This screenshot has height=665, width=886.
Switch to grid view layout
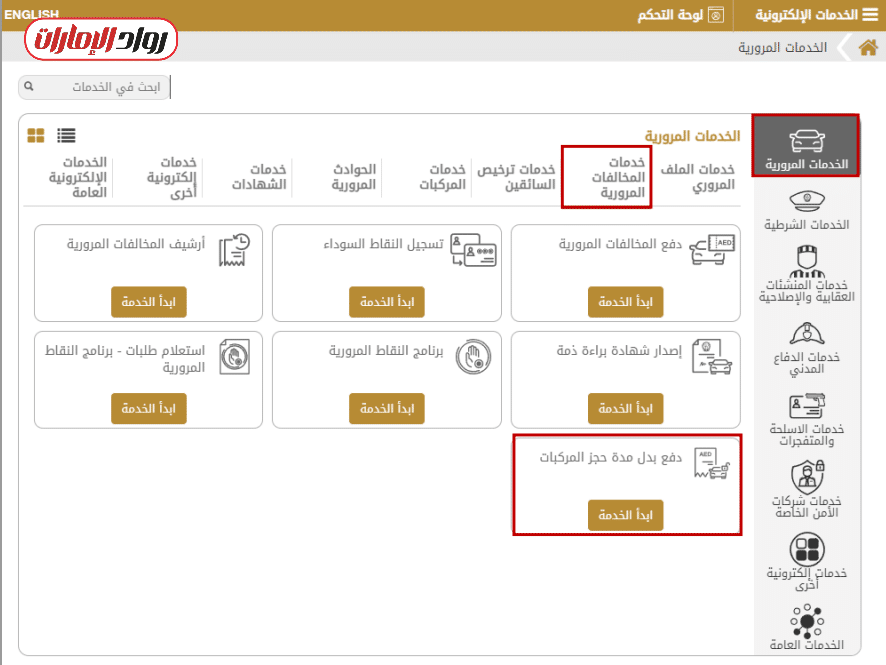tap(34, 133)
